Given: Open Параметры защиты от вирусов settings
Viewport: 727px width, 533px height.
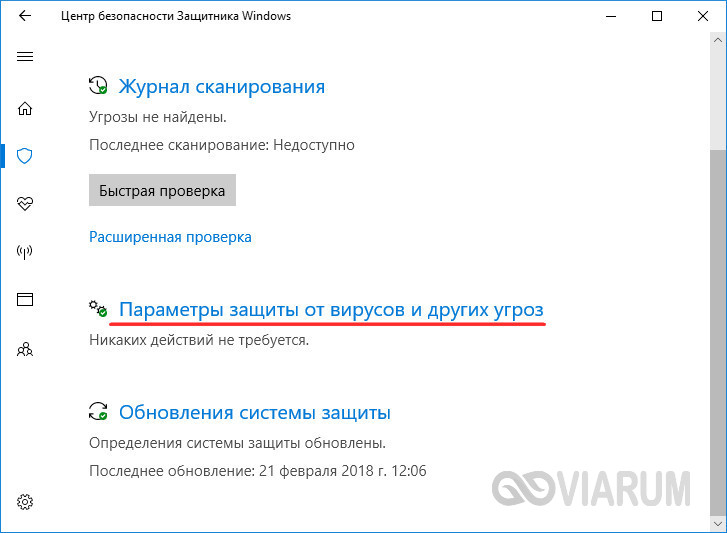Looking at the screenshot, I should (x=331, y=310).
